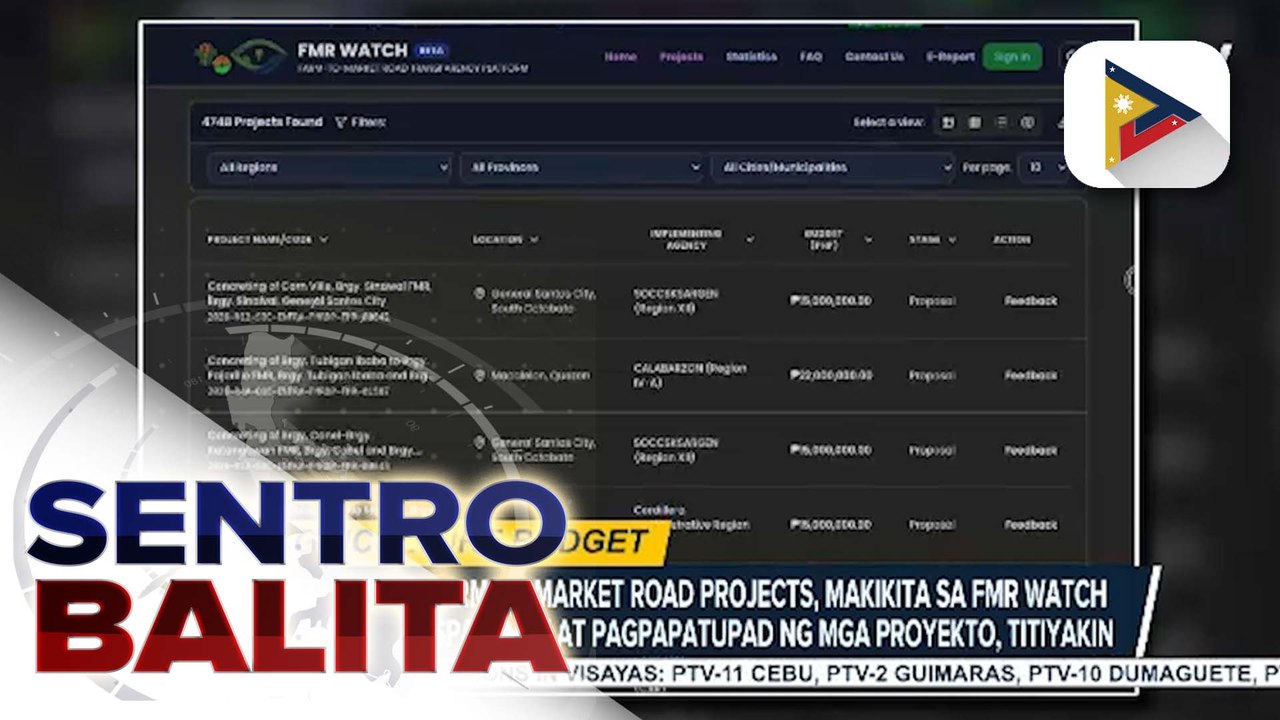This screenshot has width=1280, height=720.
Task: Open the Home nav link
Action: point(620,57)
